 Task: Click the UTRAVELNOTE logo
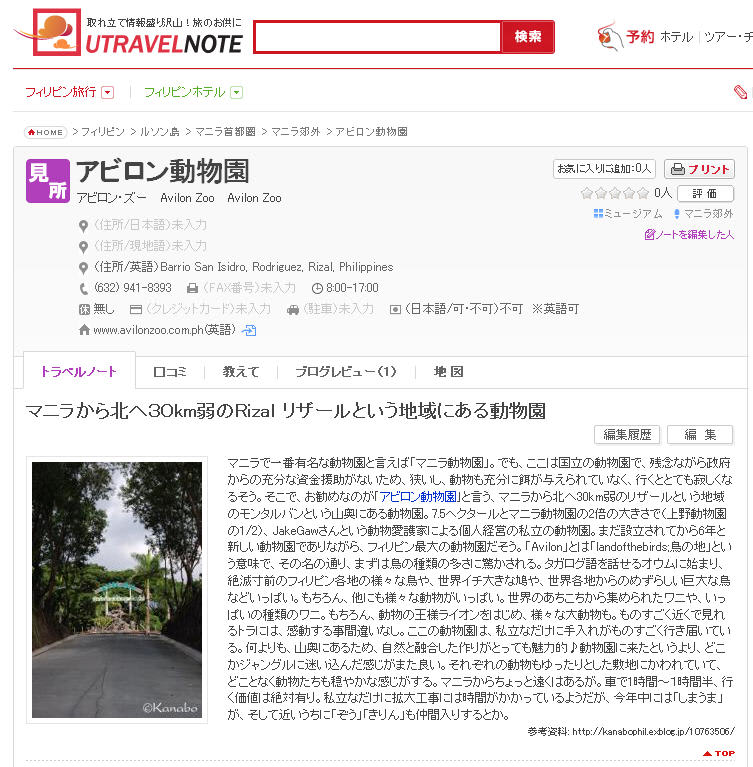coord(130,32)
